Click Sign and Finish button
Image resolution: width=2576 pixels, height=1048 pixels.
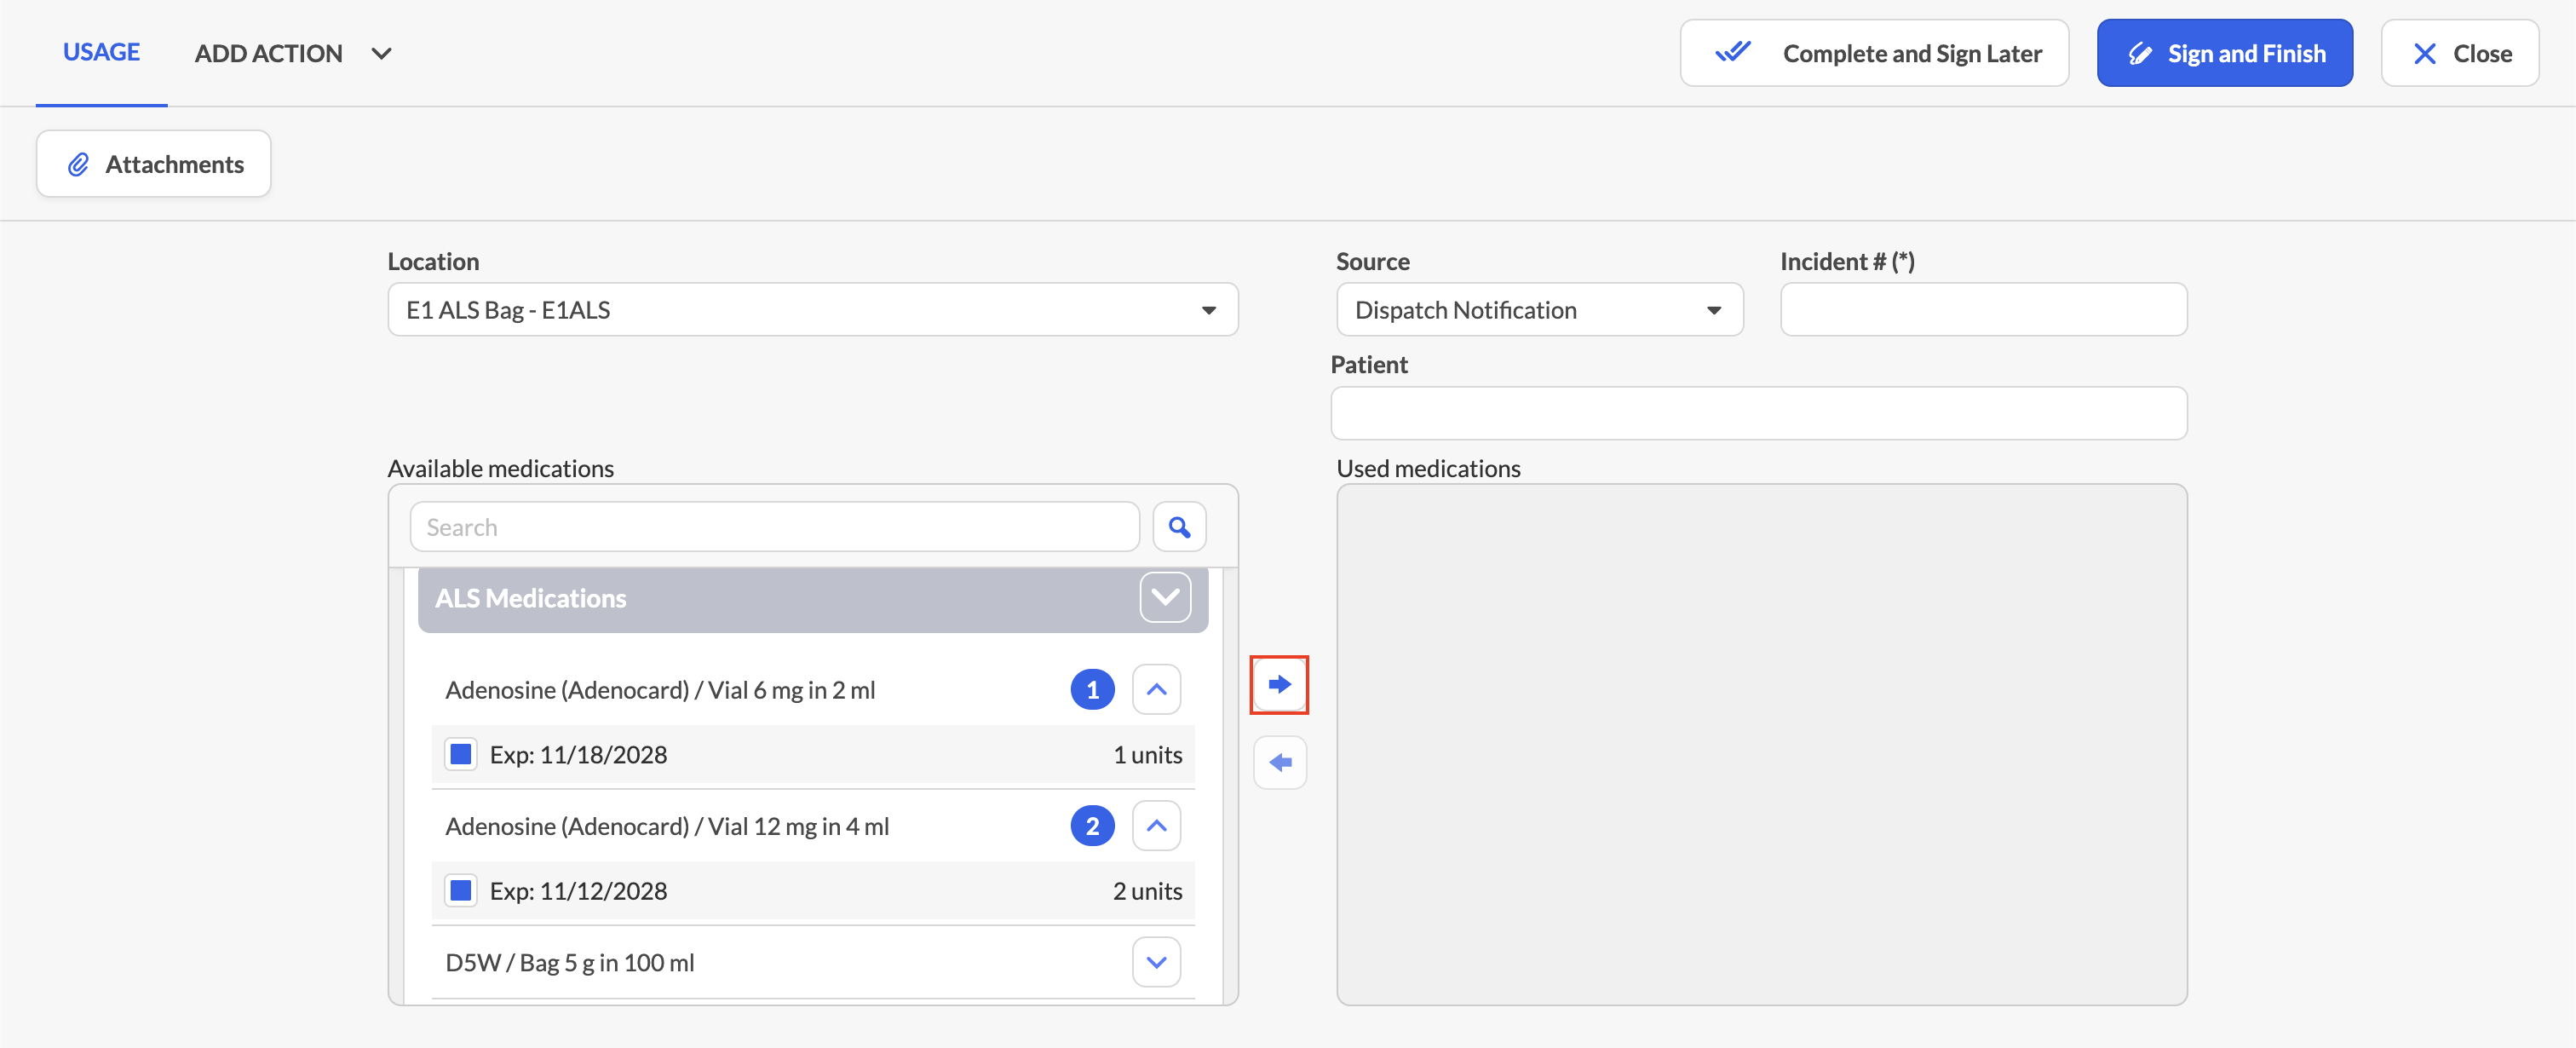2224,53
